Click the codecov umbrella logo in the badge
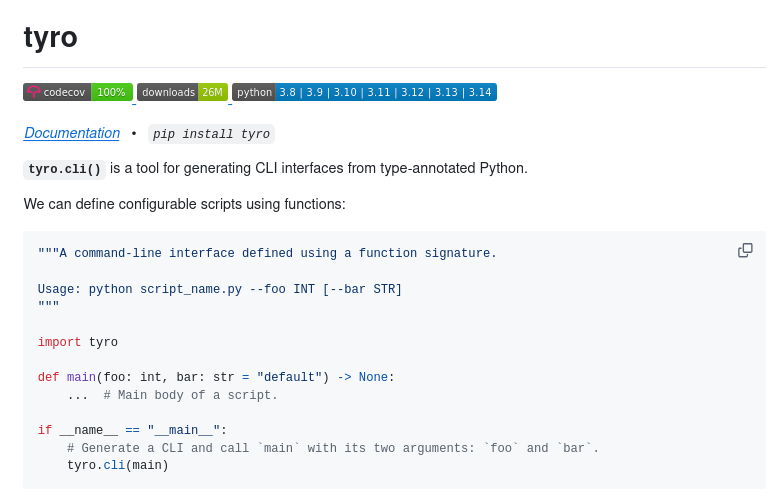The image size is (771, 499). point(33,92)
